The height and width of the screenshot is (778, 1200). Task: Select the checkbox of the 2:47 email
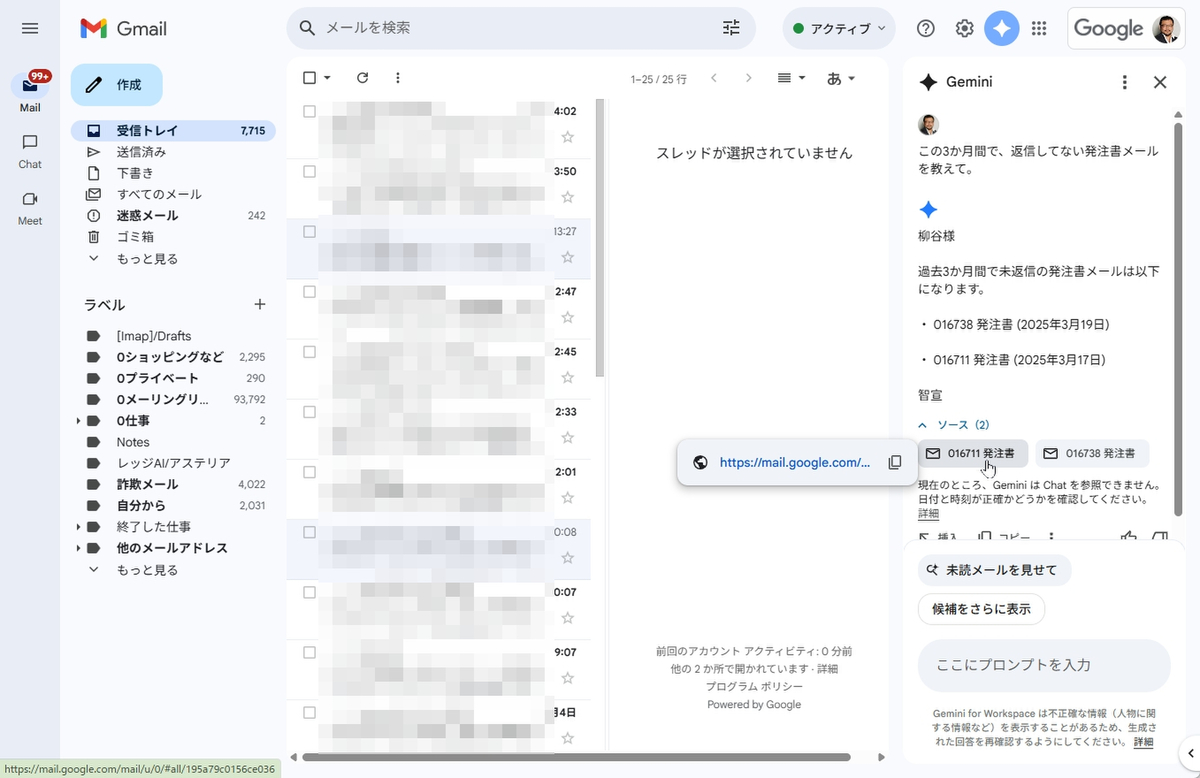(309, 291)
